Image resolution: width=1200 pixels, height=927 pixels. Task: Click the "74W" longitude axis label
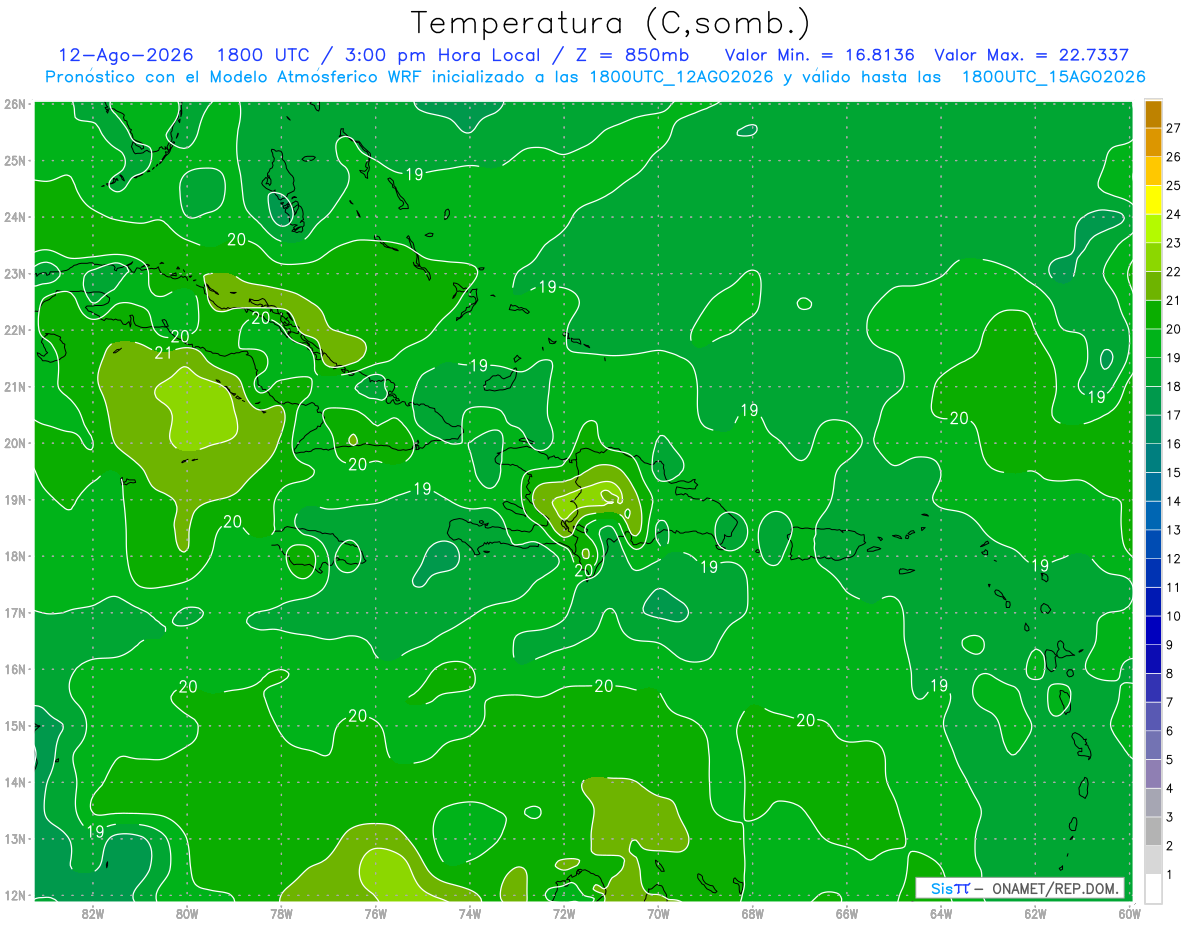[x=470, y=913]
